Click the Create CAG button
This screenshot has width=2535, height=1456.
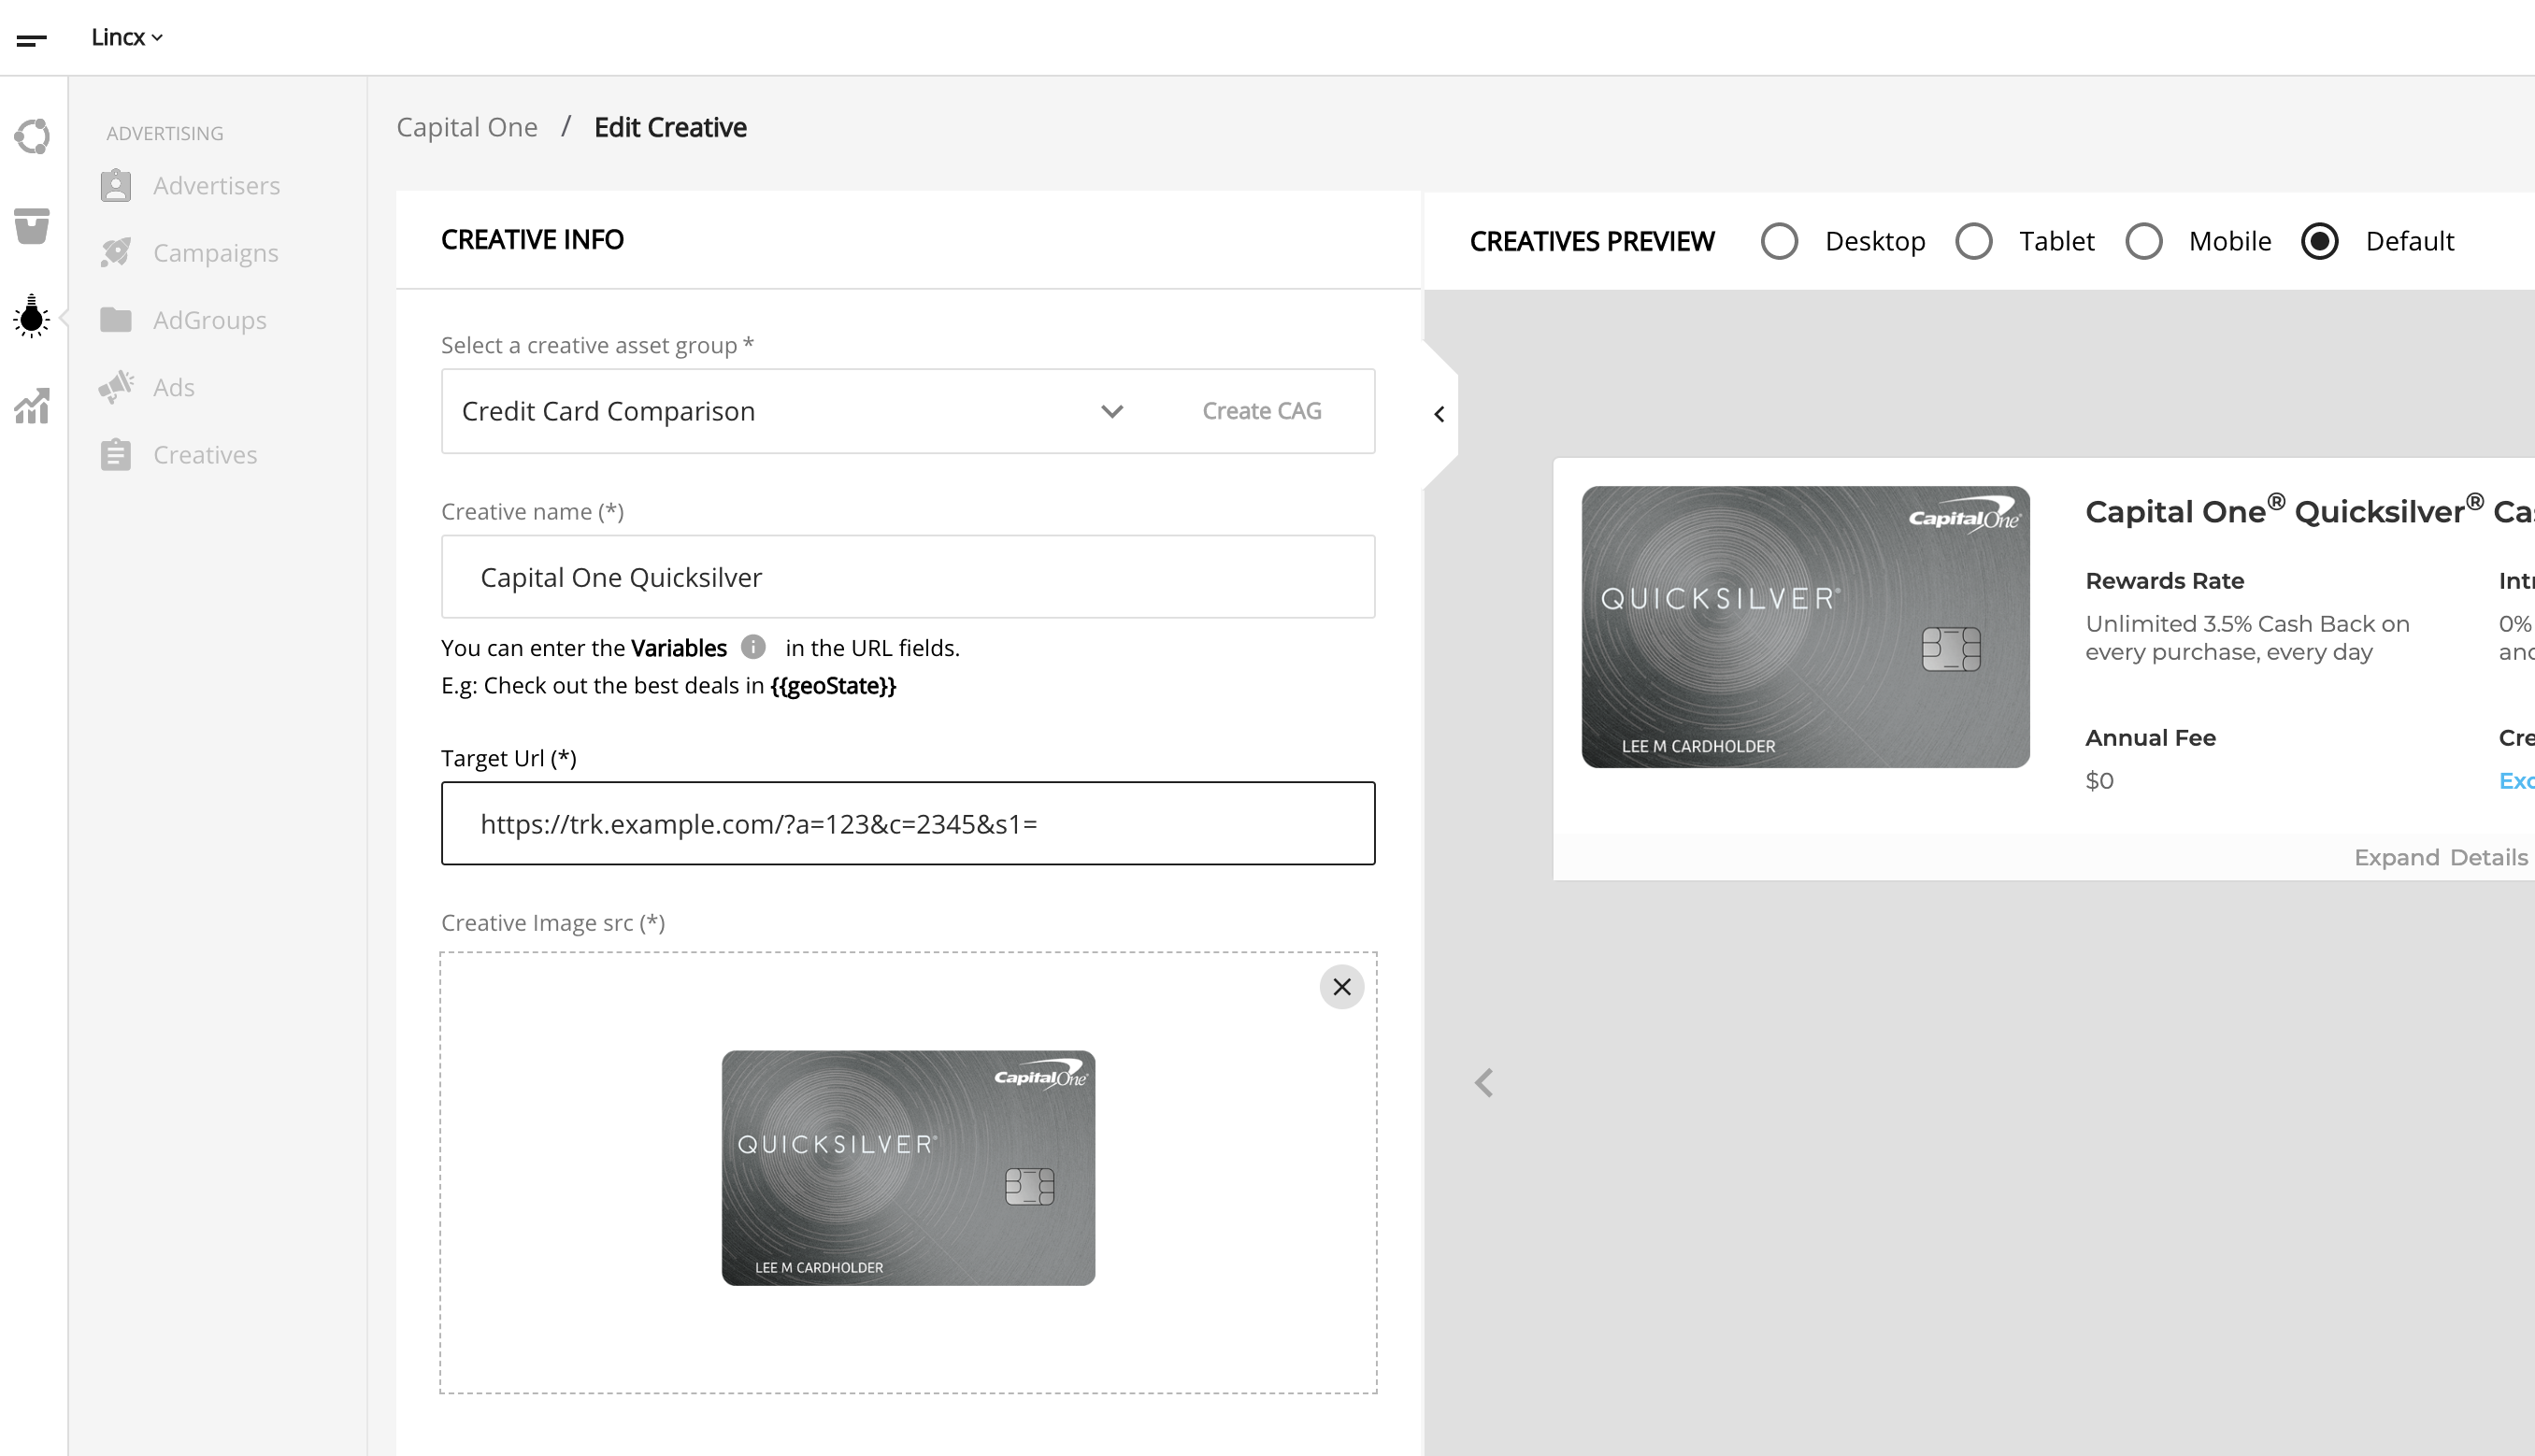point(1262,411)
